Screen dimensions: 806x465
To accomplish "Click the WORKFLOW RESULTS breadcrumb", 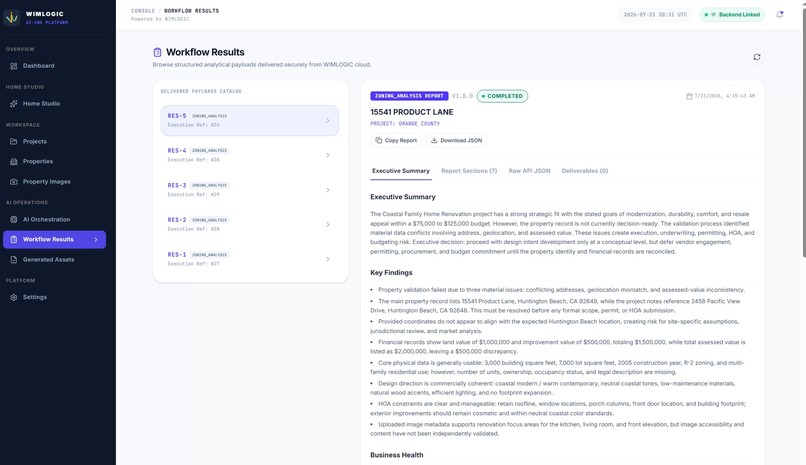I will [191, 11].
